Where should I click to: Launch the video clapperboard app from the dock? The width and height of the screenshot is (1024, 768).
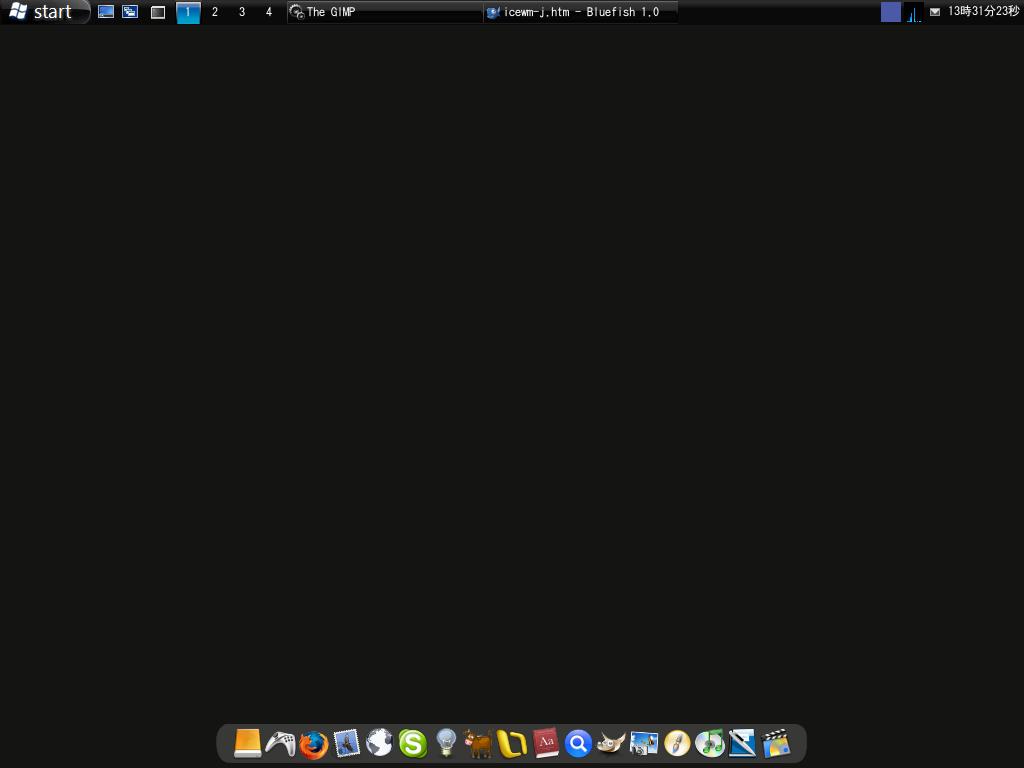[776, 743]
